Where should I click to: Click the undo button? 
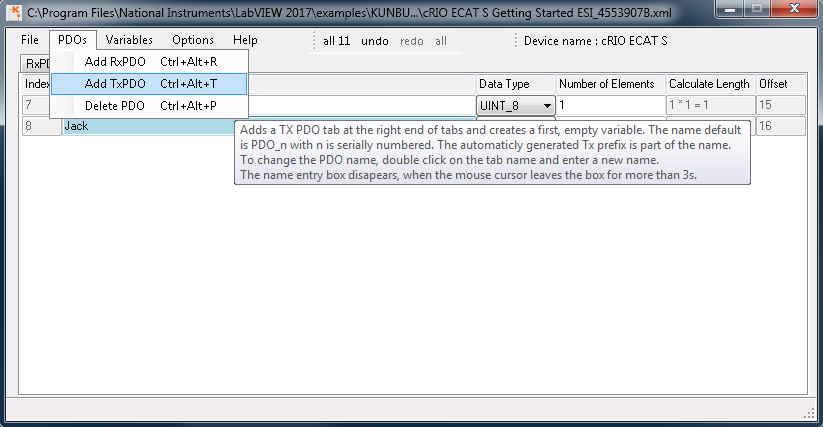click(x=375, y=41)
